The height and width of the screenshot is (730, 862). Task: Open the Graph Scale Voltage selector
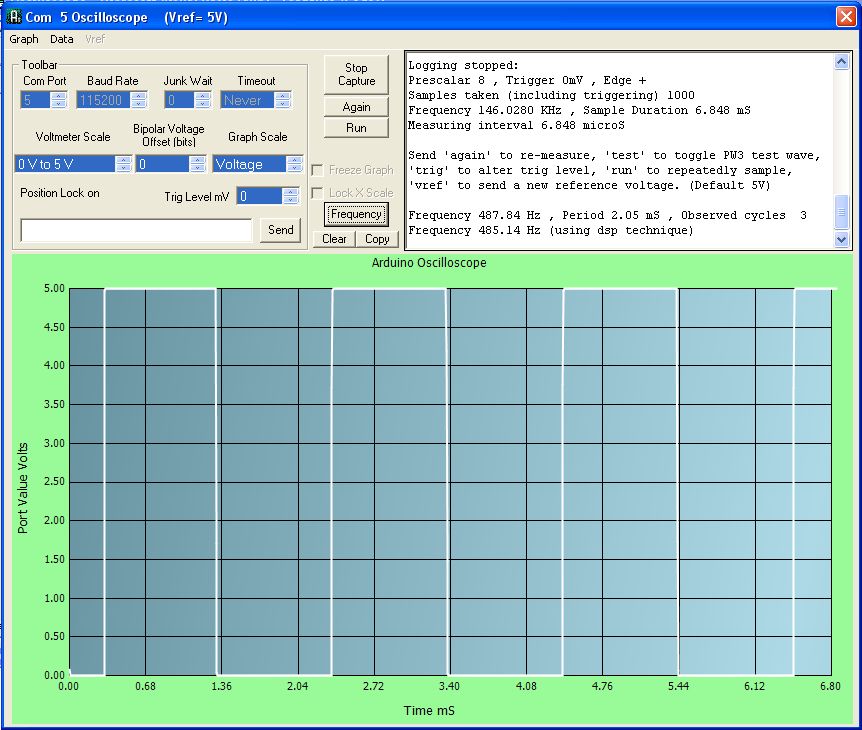click(258, 164)
